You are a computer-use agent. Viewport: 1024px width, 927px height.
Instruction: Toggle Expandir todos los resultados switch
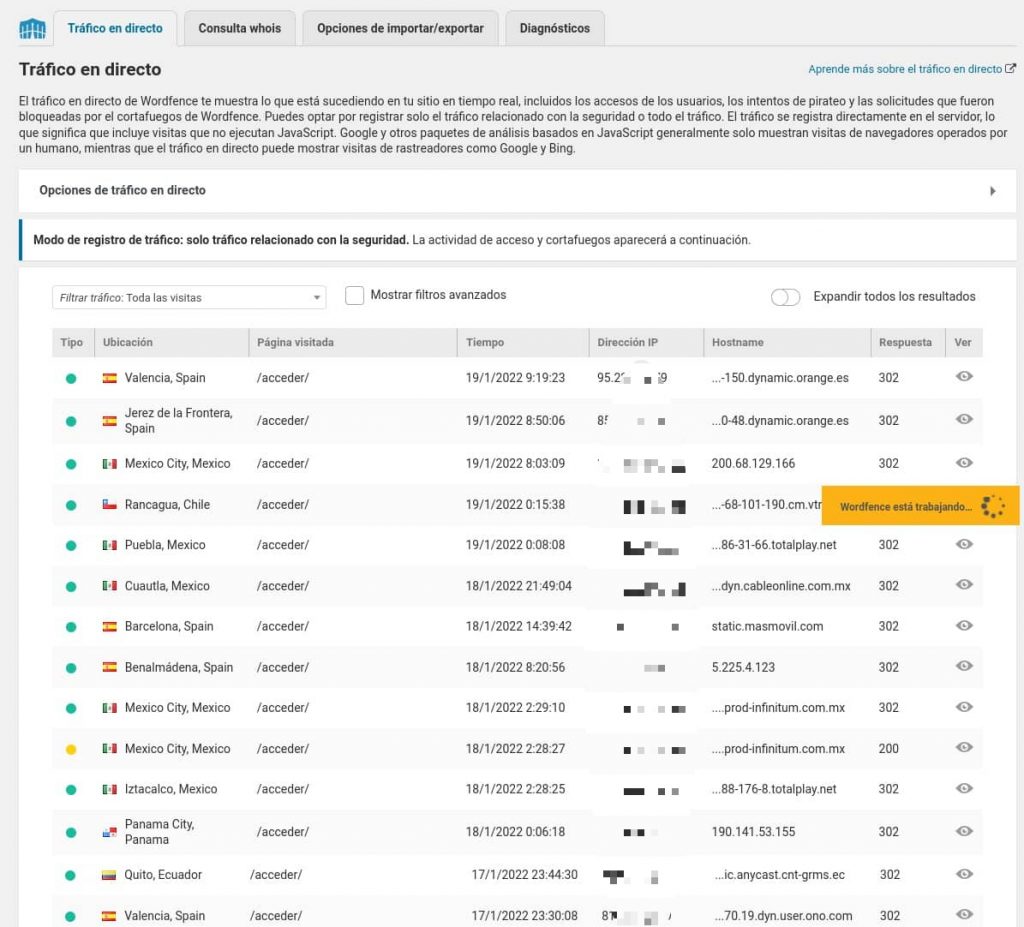click(785, 297)
